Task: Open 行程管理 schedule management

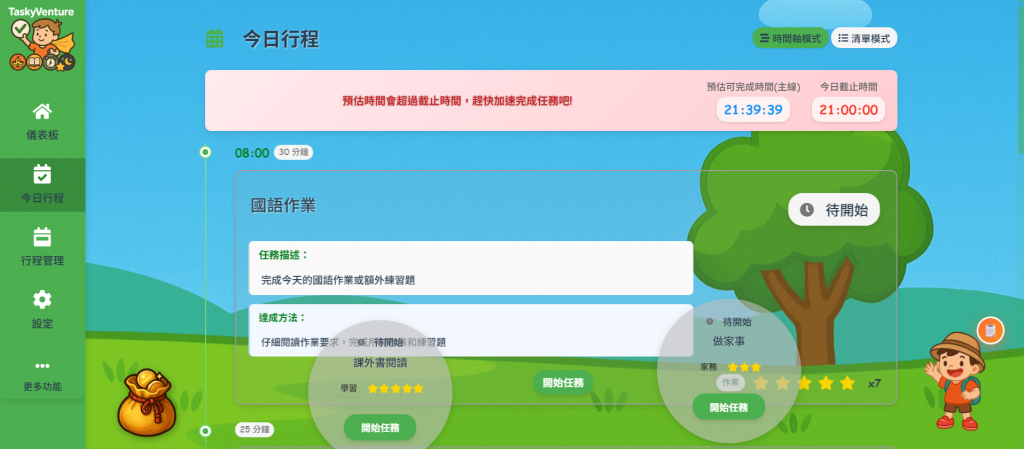Action: click(42, 247)
